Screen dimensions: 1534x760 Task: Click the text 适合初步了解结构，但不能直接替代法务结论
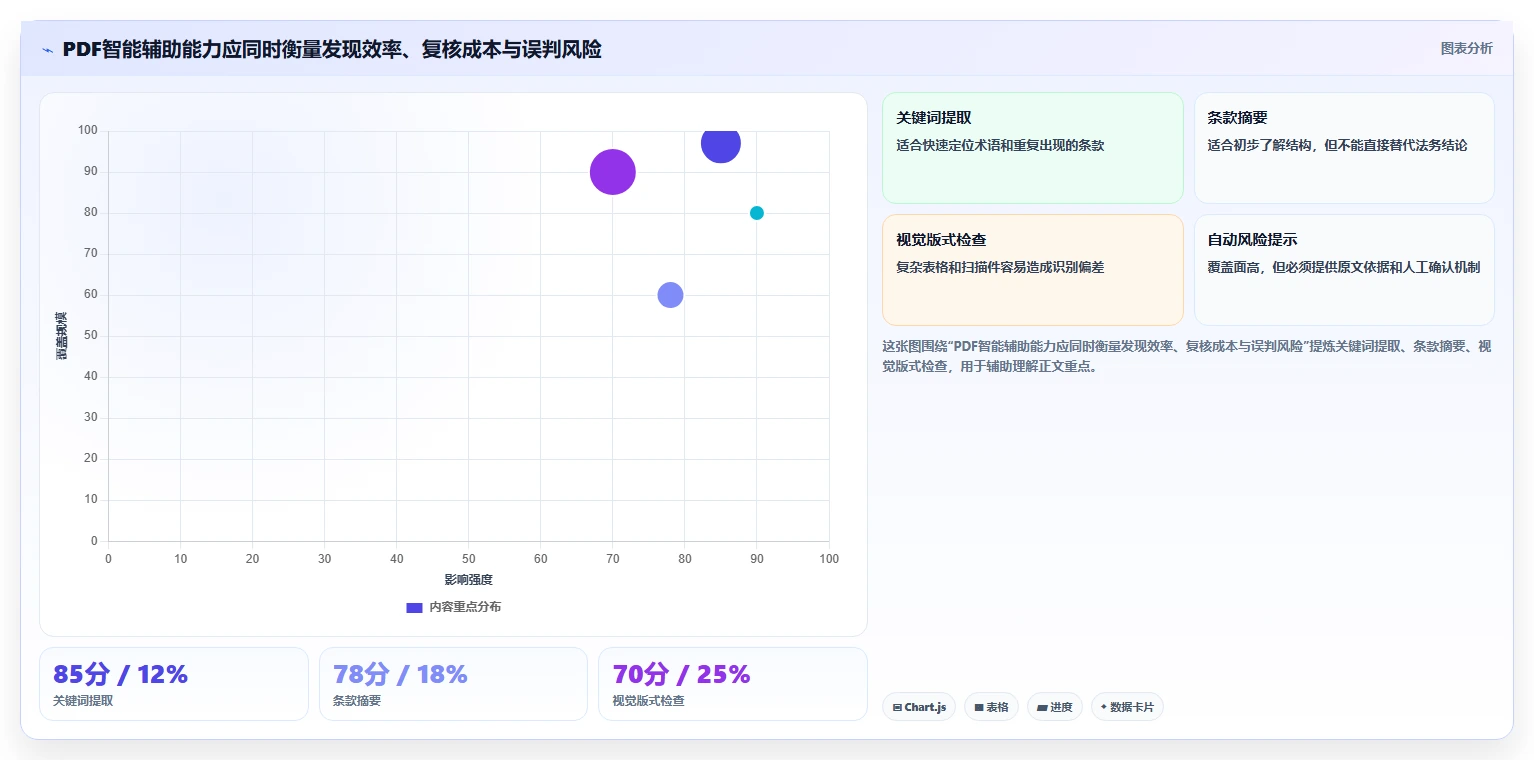[x=1337, y=146]
